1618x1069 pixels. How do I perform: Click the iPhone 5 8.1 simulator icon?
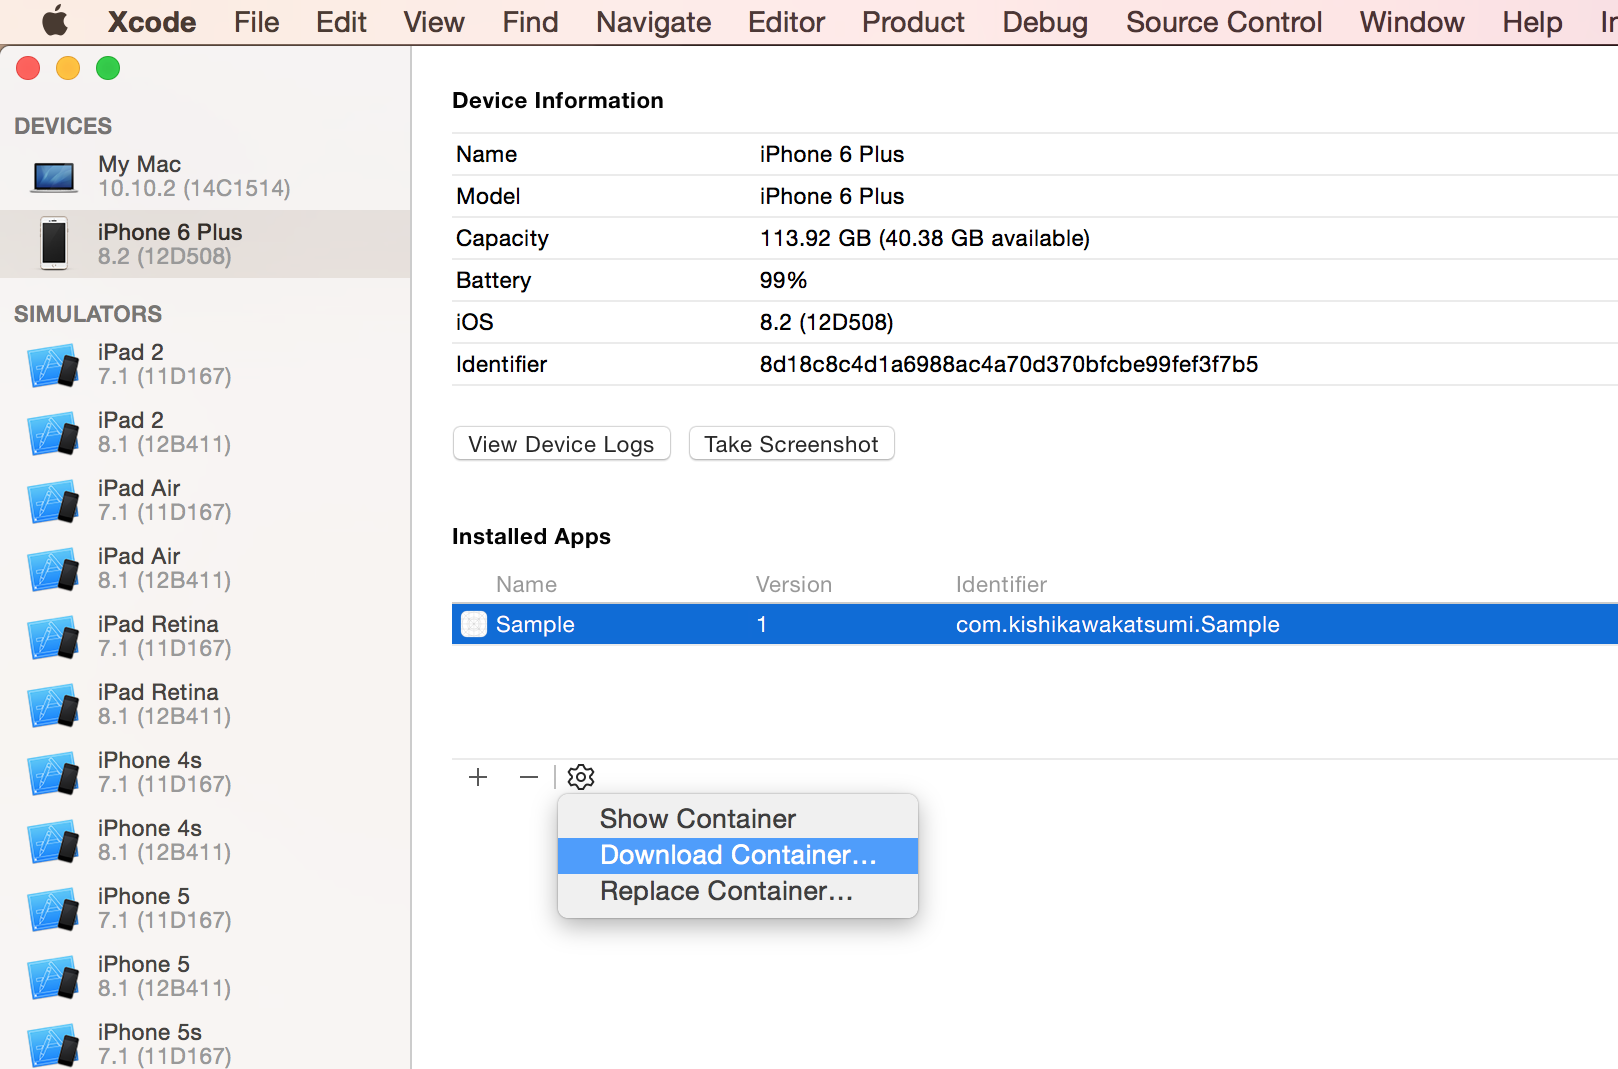click(54, 977)
